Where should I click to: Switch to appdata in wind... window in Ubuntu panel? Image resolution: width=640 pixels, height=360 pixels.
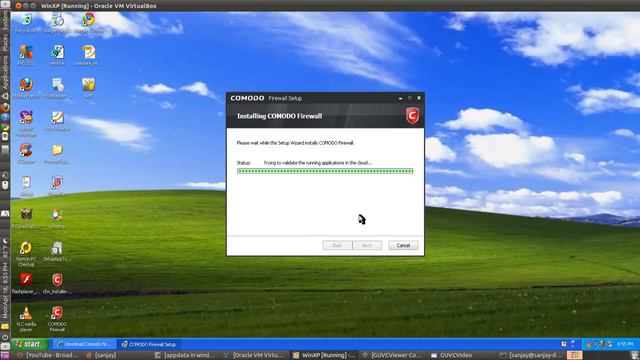185,356
